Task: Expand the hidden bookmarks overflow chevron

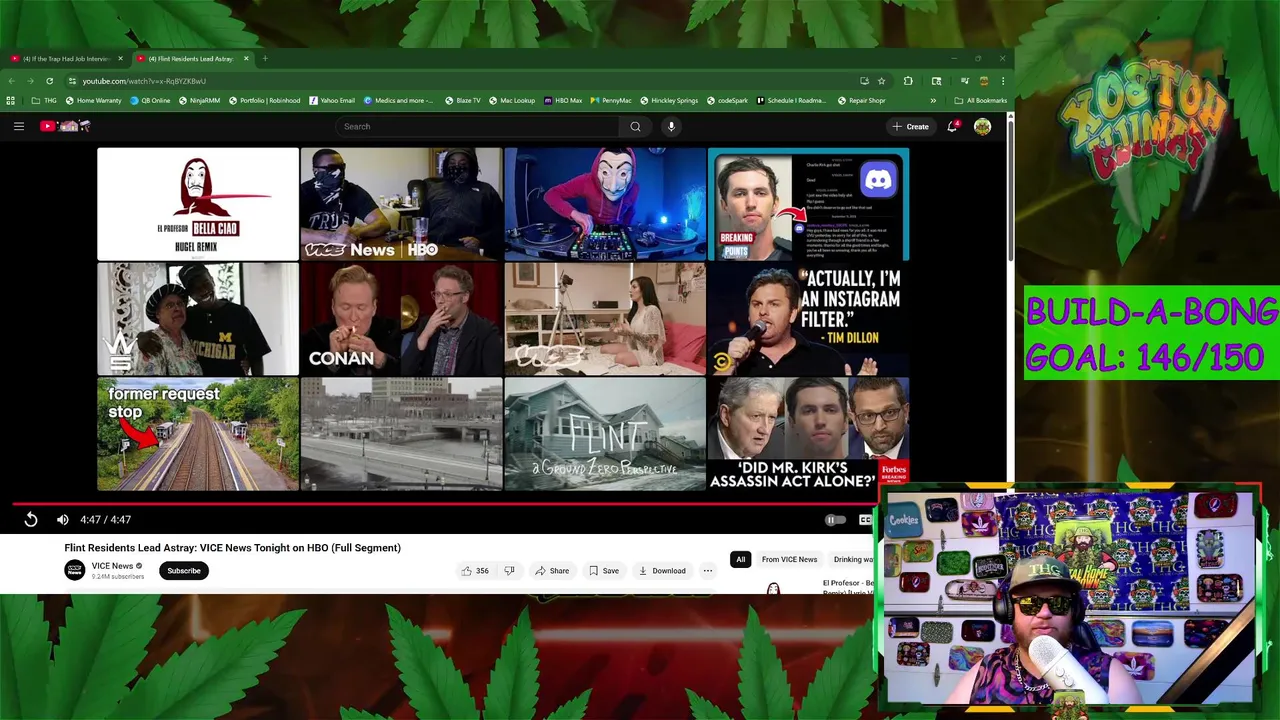Action: point(933,100)
